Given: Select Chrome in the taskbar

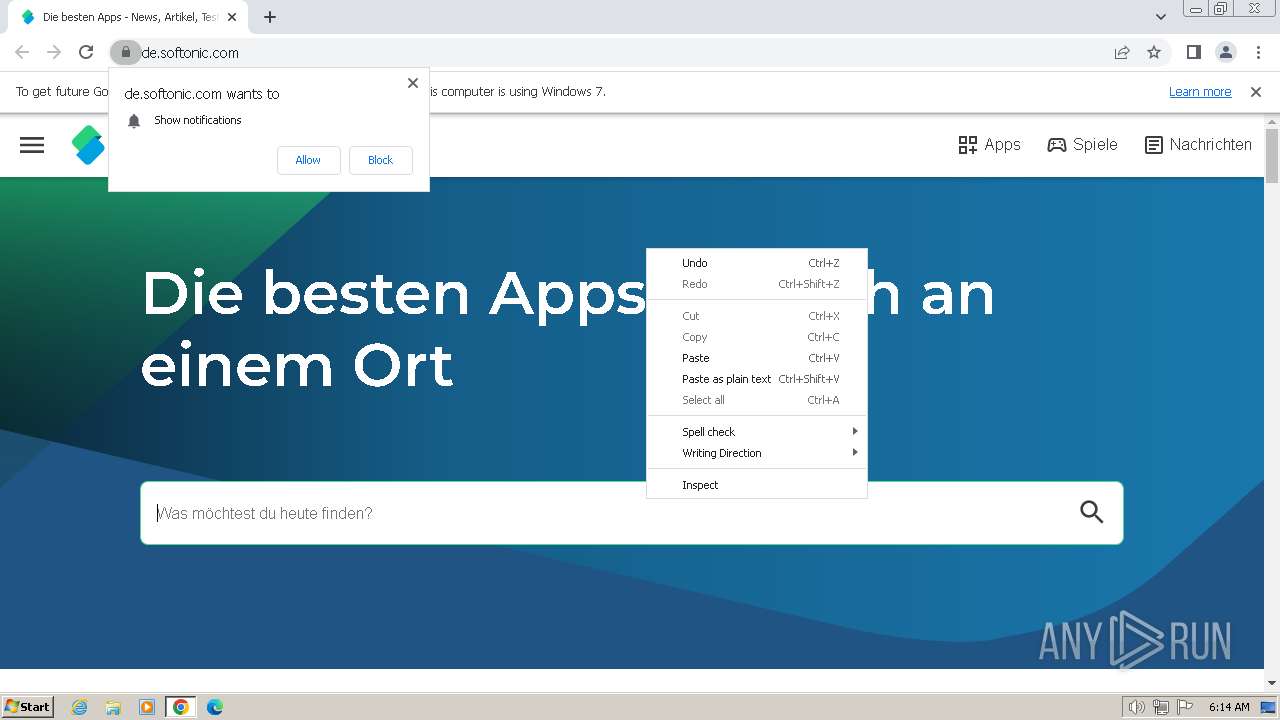Looking at the screenshot, I should [181, 707].
